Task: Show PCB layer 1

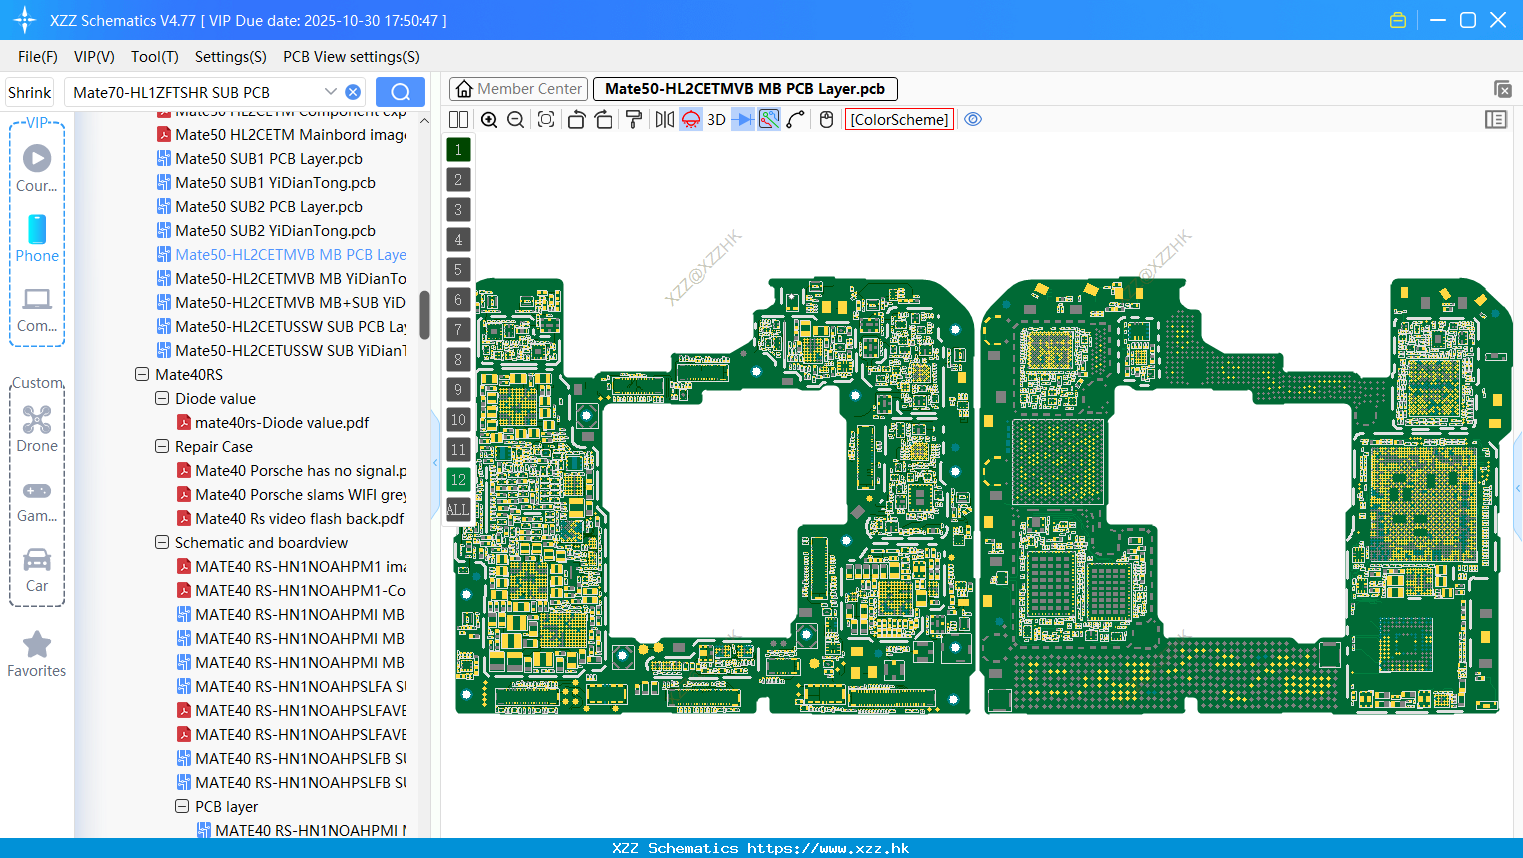Action: (458, 150)
